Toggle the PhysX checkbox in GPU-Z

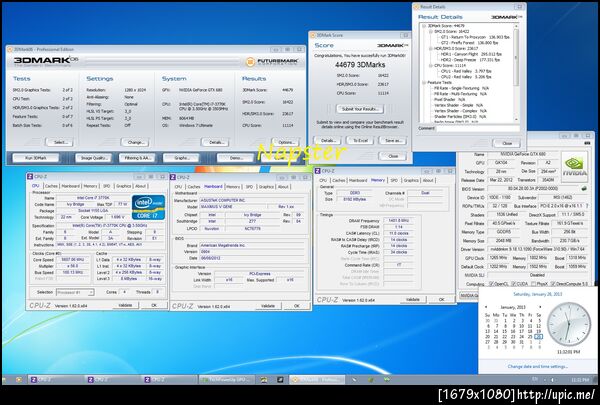pyautogui.click(x=531, y=284)
